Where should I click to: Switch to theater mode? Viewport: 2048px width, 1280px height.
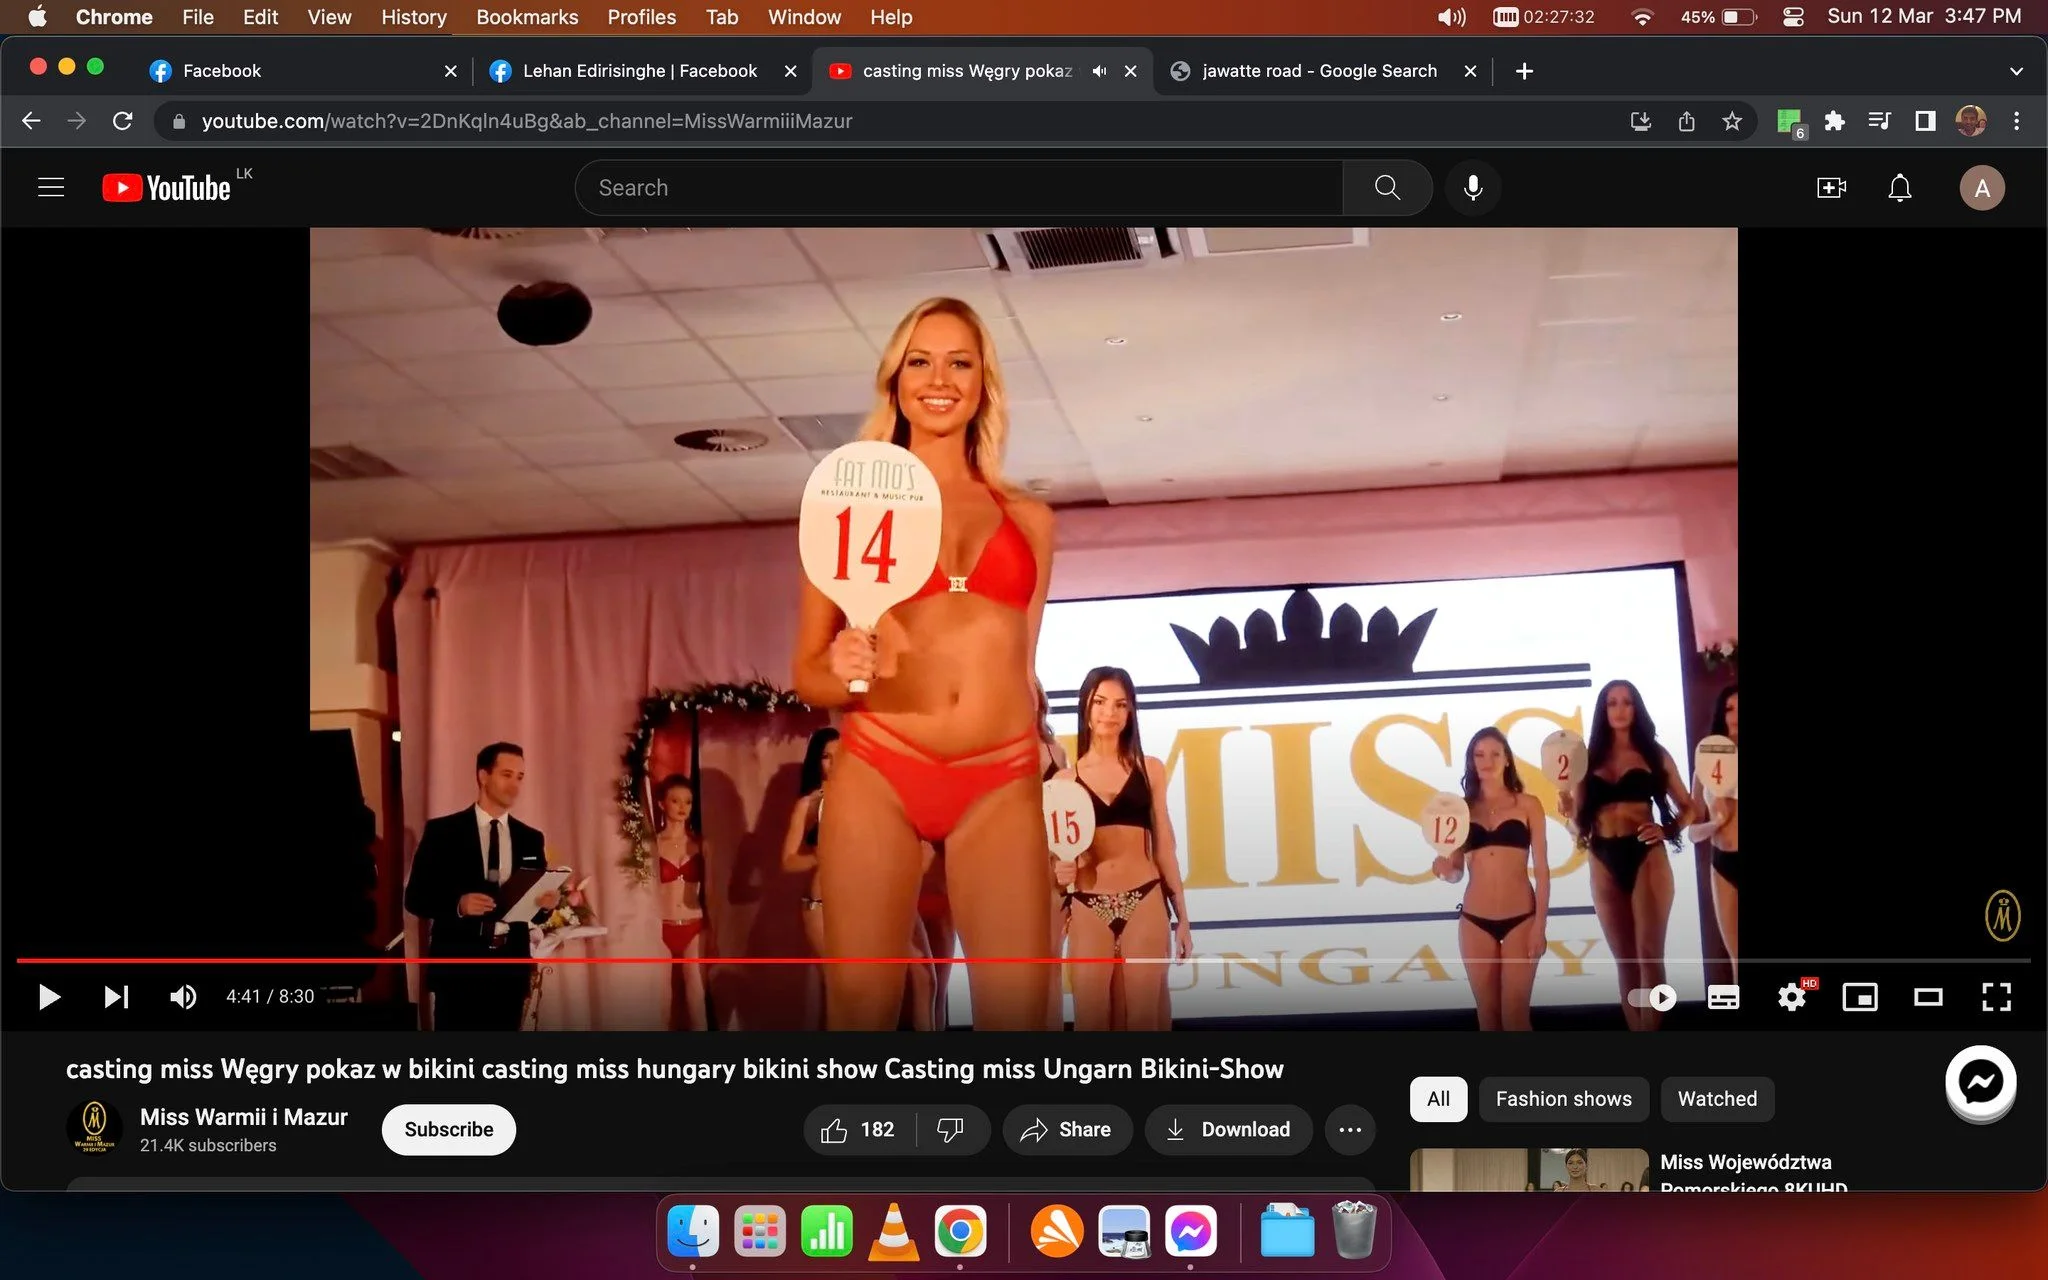click(1928, 996)
